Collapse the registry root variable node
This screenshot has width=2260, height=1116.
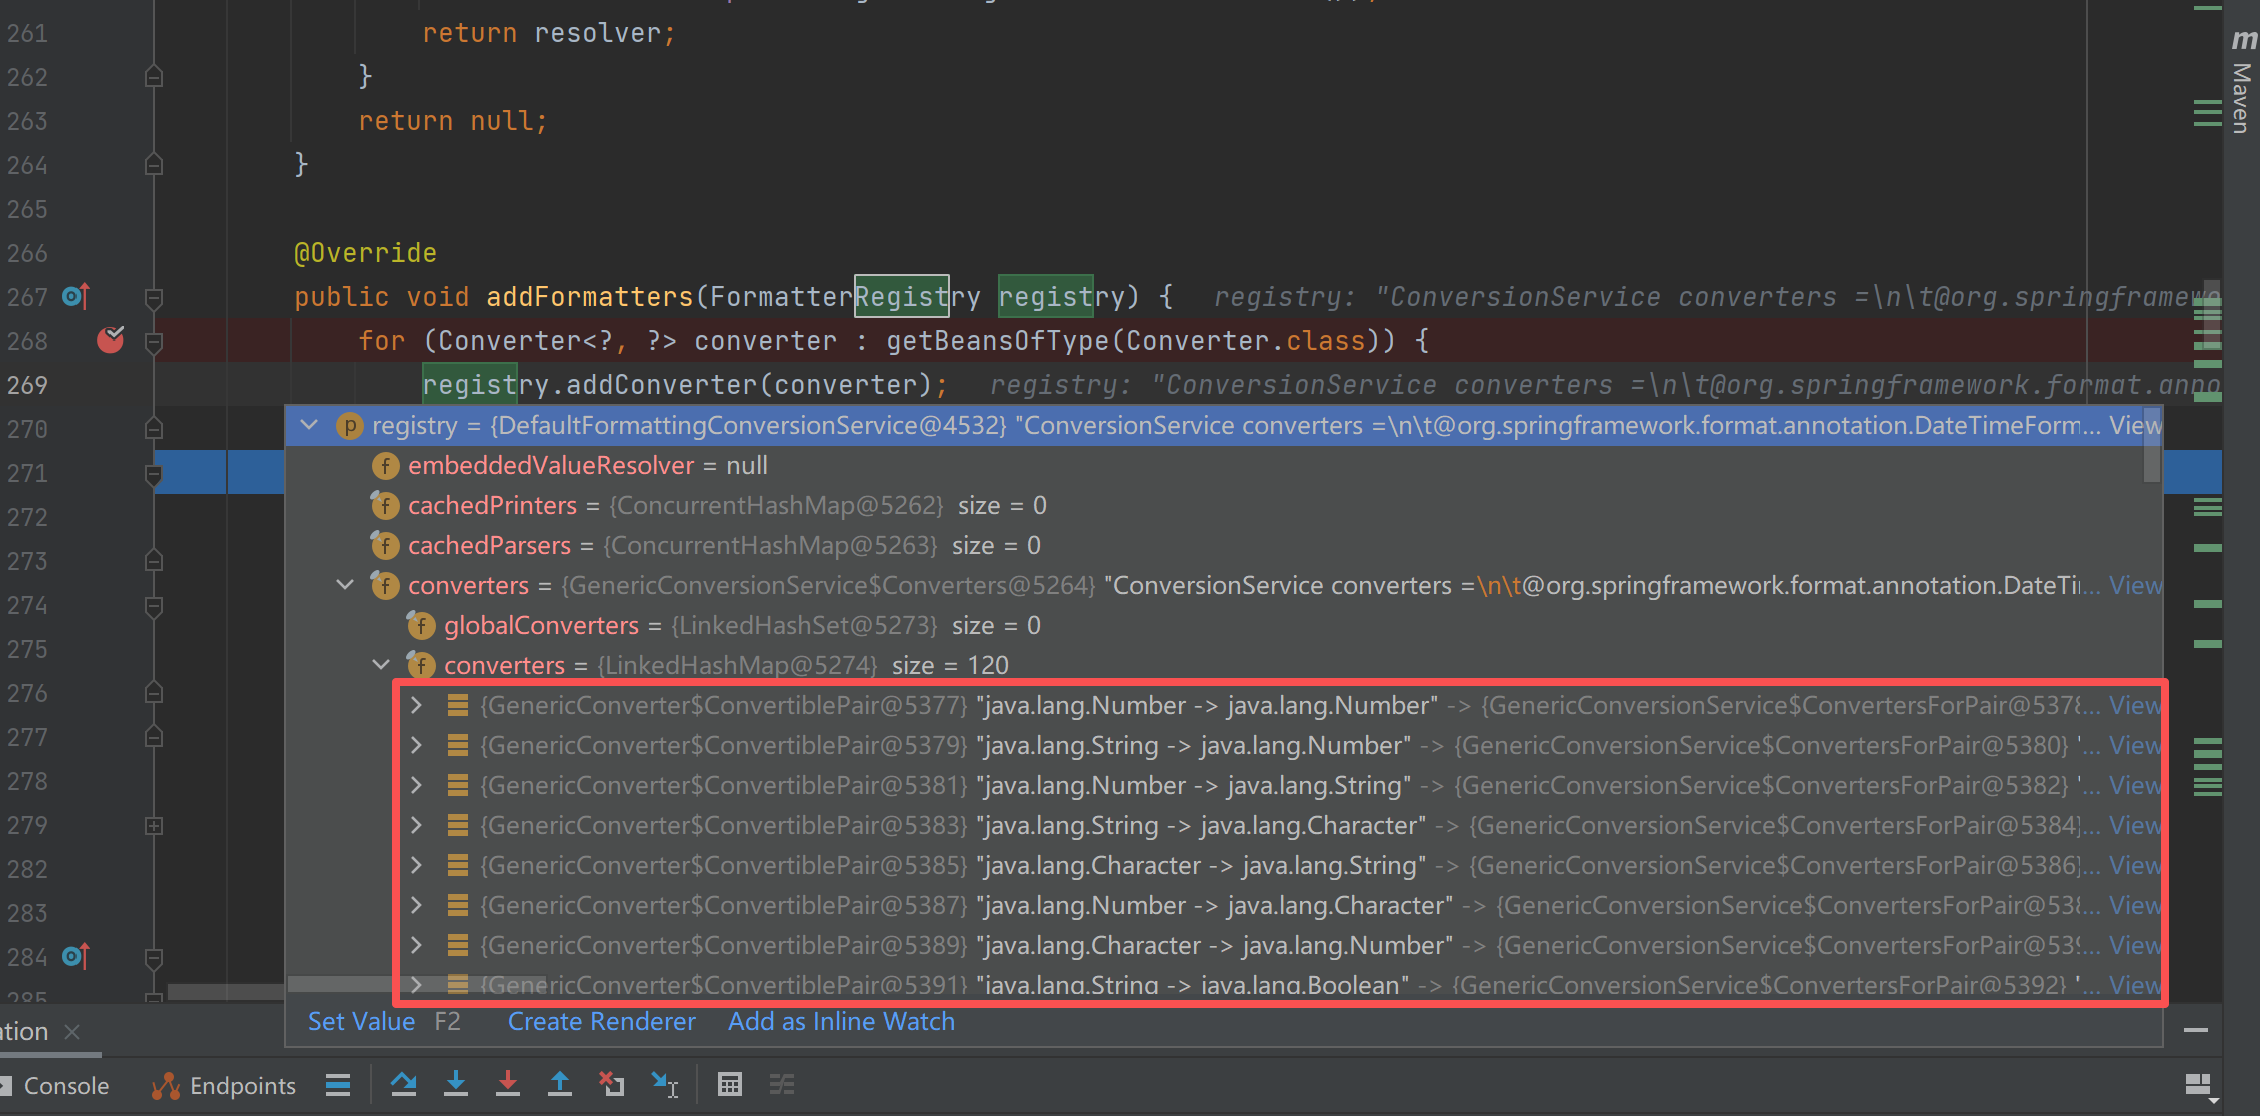[x=309, y=425]
